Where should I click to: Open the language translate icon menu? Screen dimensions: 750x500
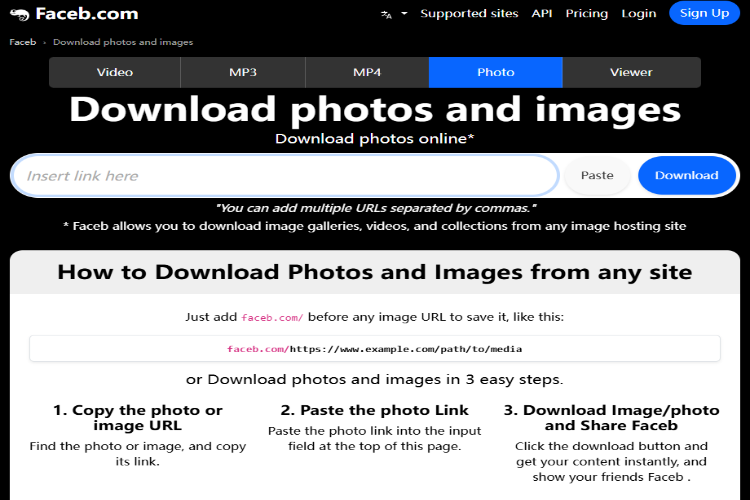pyautogui.click(x=386, y=14)
